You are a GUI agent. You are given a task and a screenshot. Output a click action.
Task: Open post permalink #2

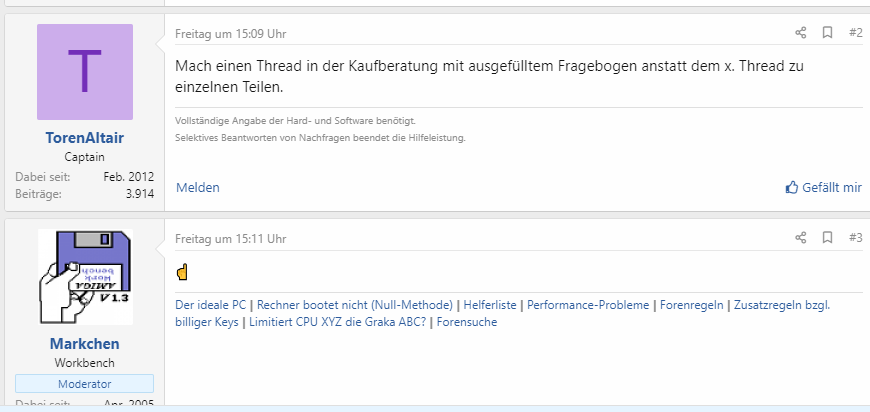tap(855, 33)
